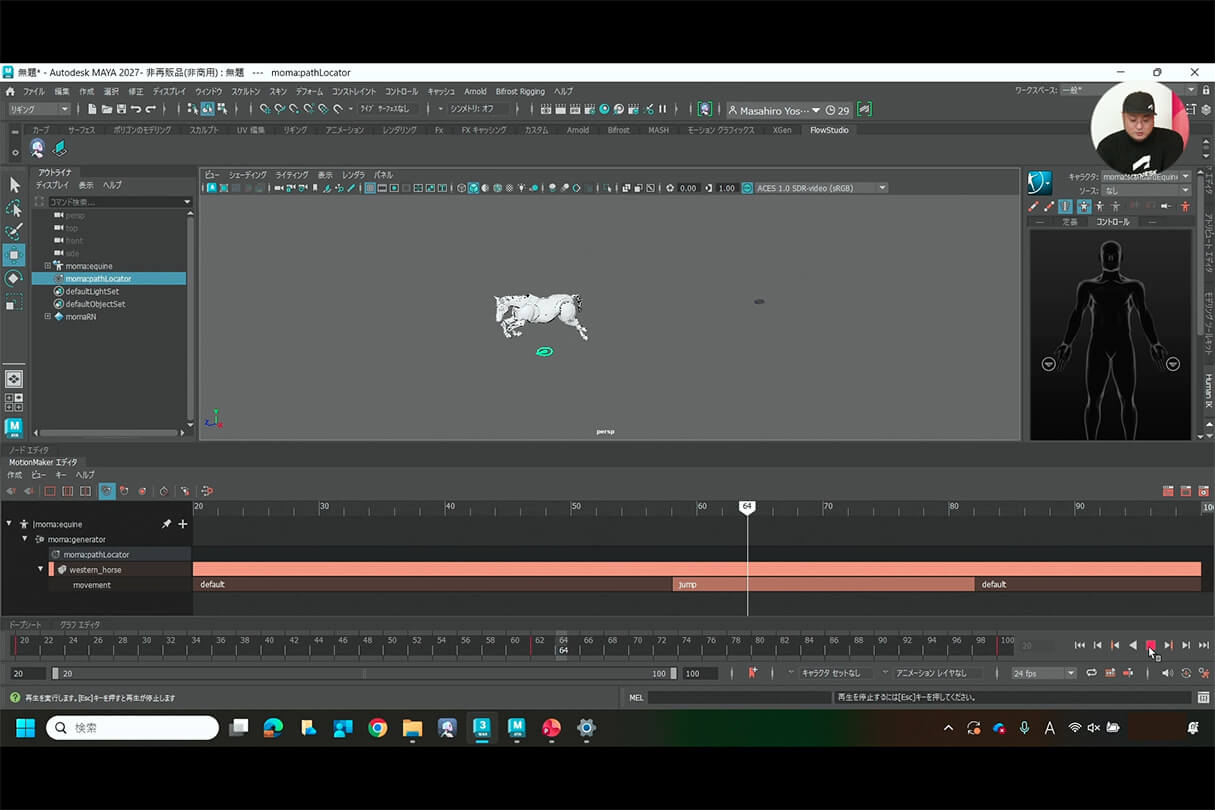Click the Home icon on menu bar
The width and height of the screenshot is (1215, 810).
[10, 91]
